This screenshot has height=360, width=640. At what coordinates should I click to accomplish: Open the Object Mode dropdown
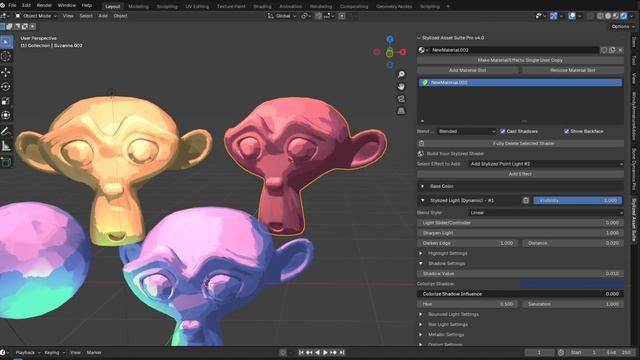pyautogui.click(x=36, y=16)
